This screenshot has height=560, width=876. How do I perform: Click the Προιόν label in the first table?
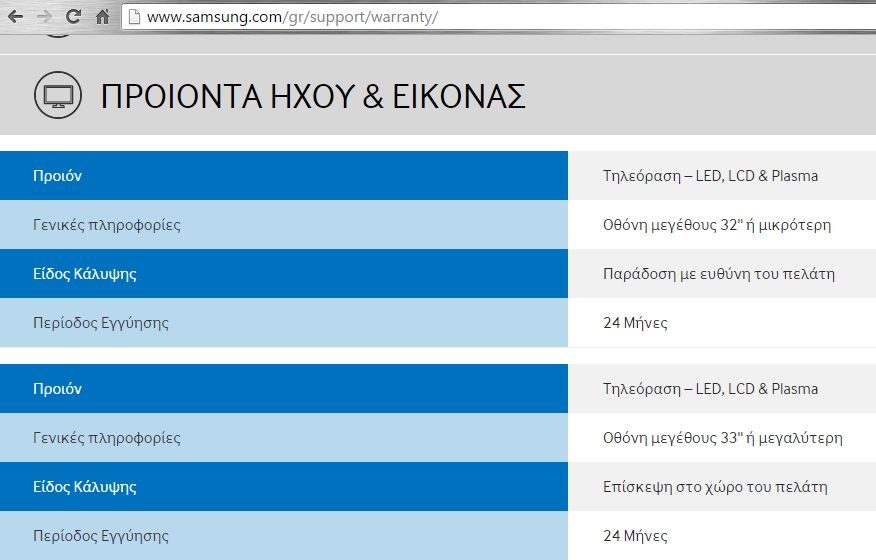(x=57, y=176)
